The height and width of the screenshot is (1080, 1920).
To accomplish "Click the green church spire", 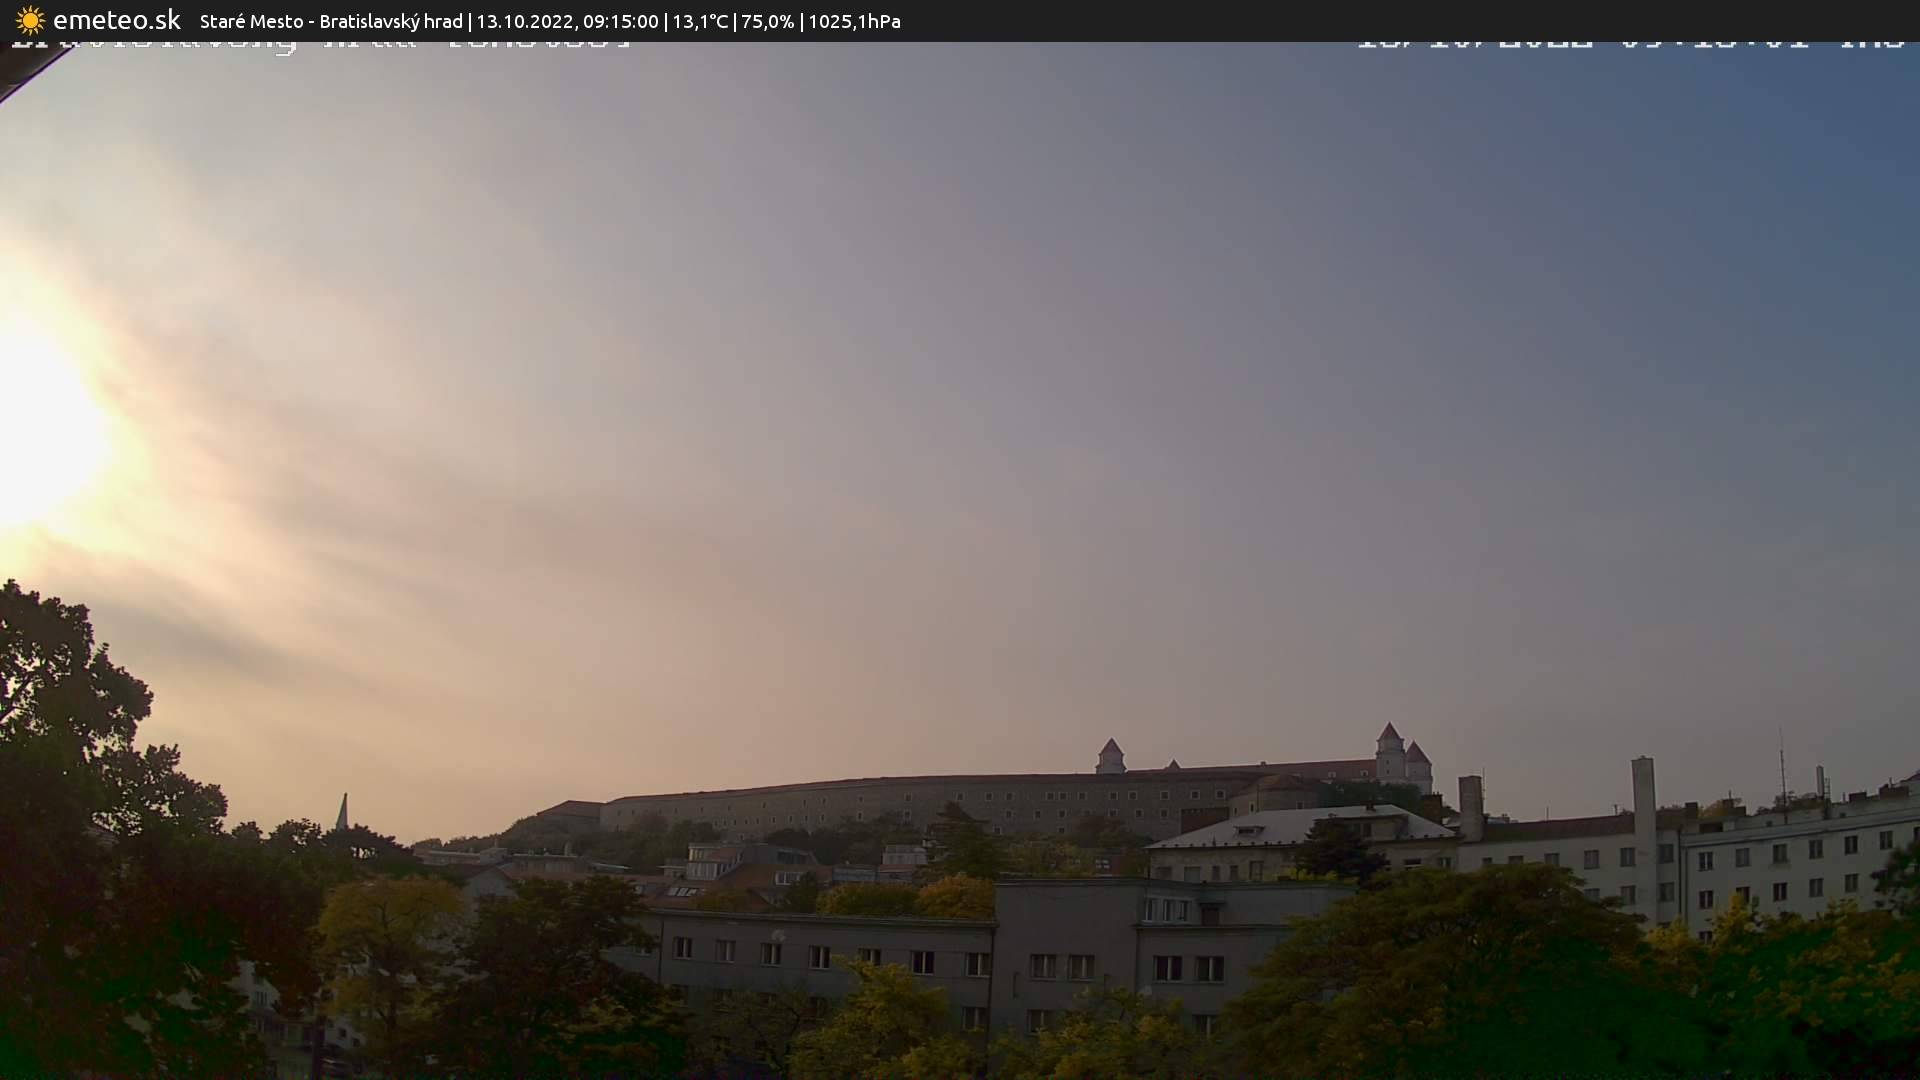I will [x=342, y=812].
